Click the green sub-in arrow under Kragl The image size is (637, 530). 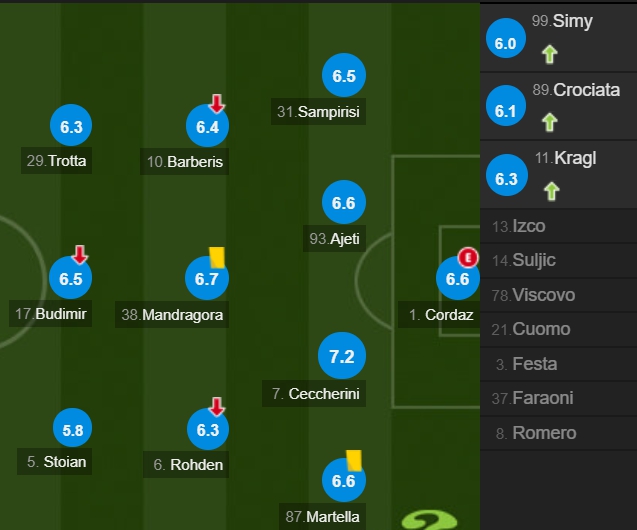(x=551, y=191)
